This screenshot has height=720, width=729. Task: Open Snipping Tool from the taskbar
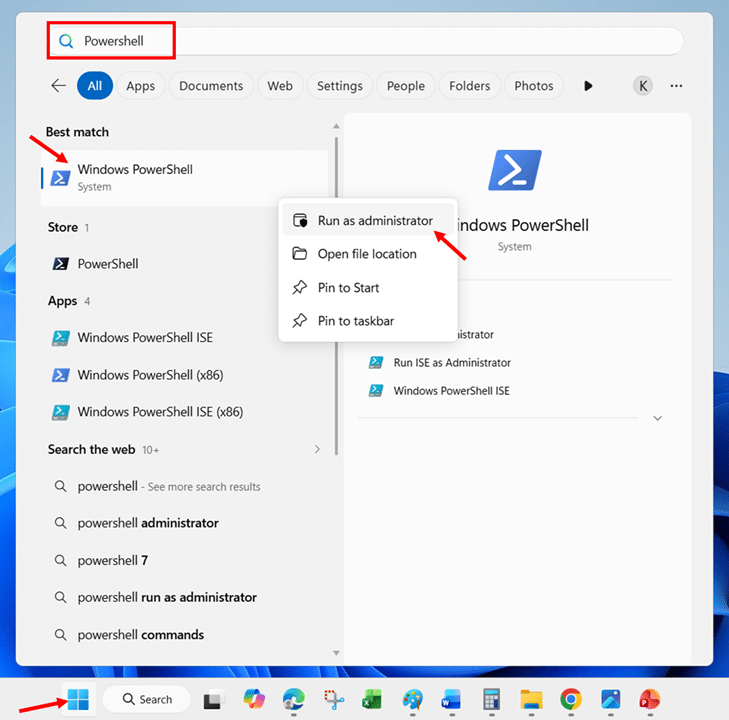click(x=333, y=699)
